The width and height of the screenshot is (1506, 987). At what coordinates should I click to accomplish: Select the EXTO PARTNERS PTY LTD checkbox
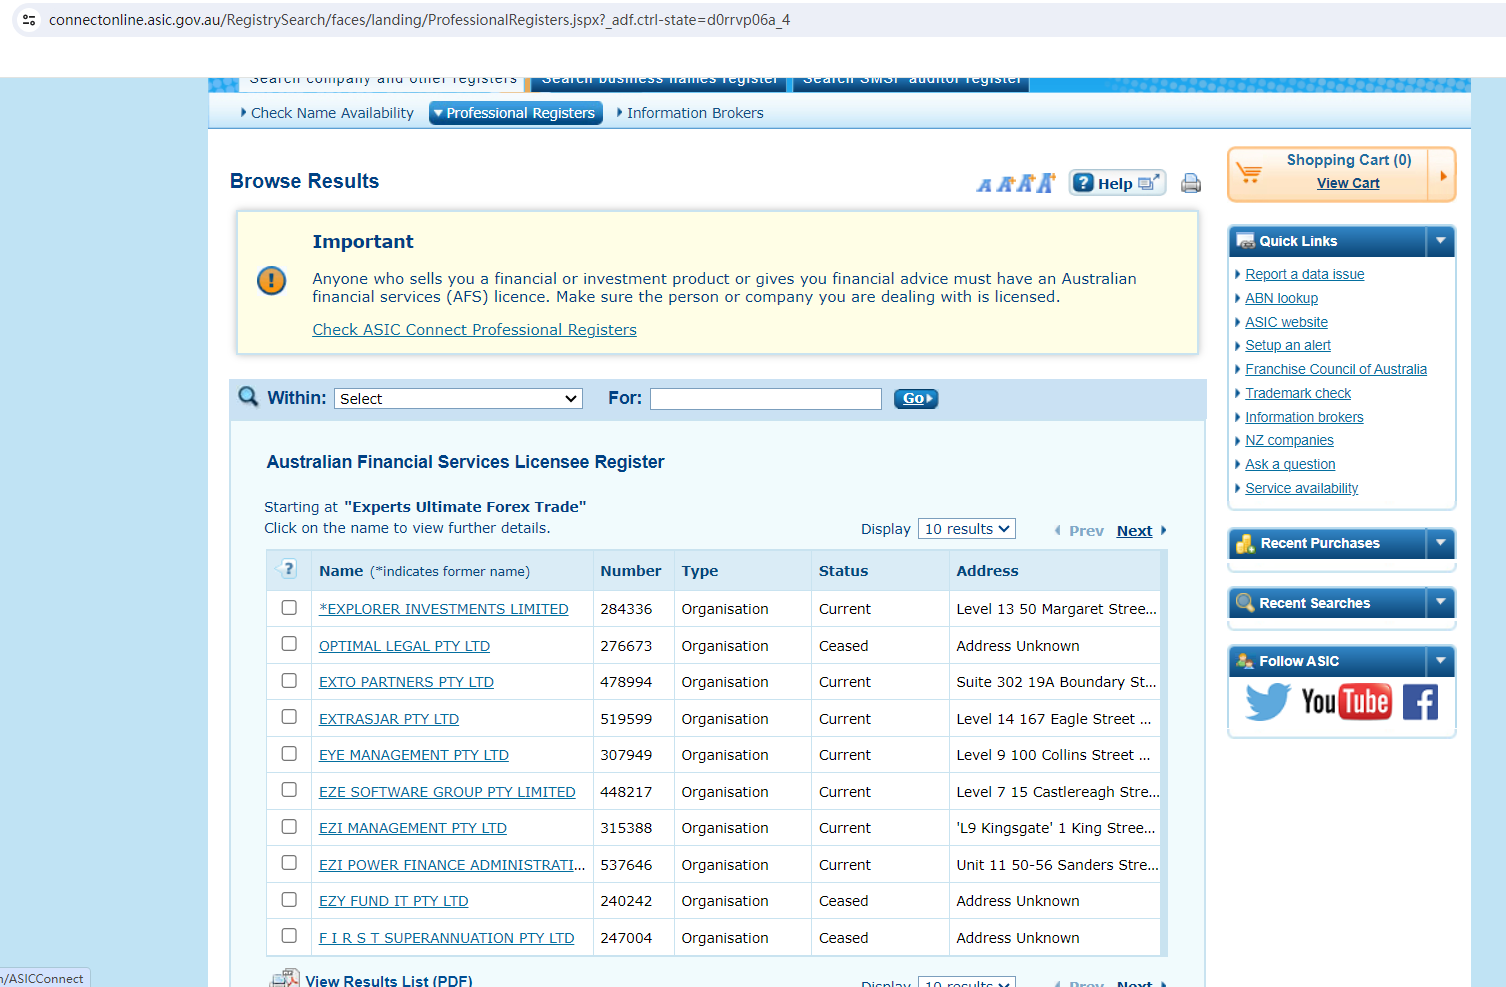[x=289, y=681]
